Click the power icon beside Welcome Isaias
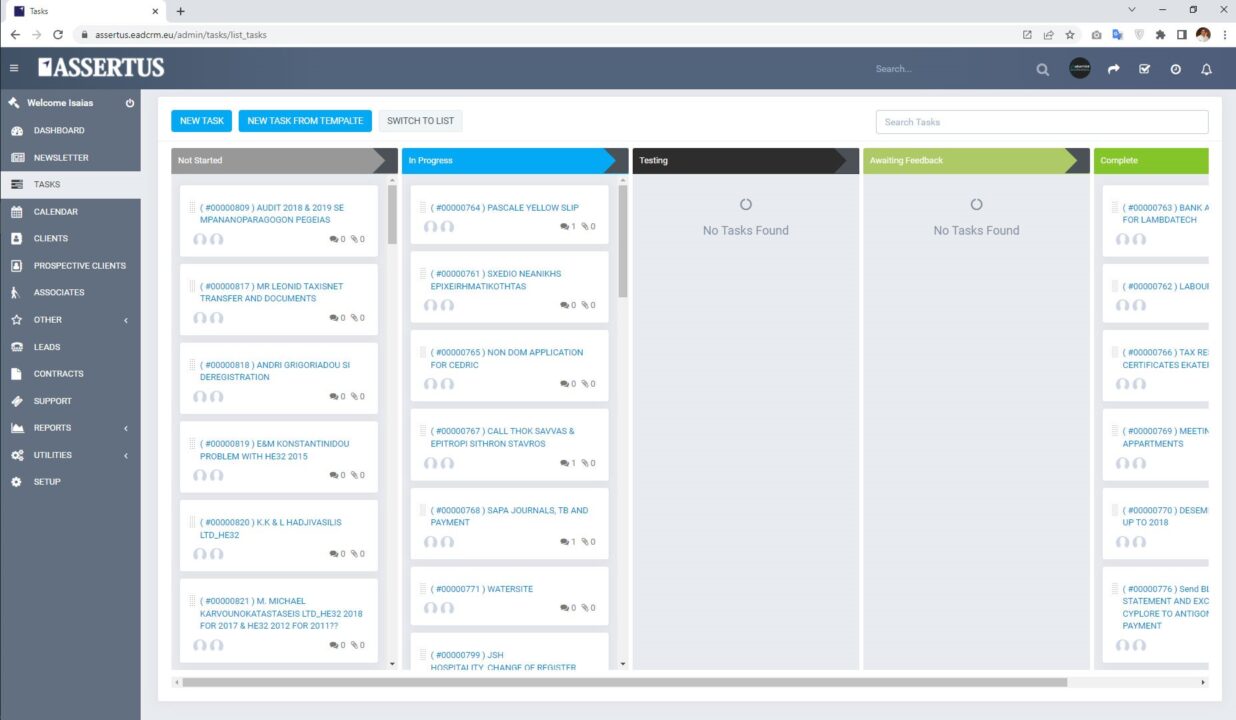The image size is (1236, 720). (130, 103)
